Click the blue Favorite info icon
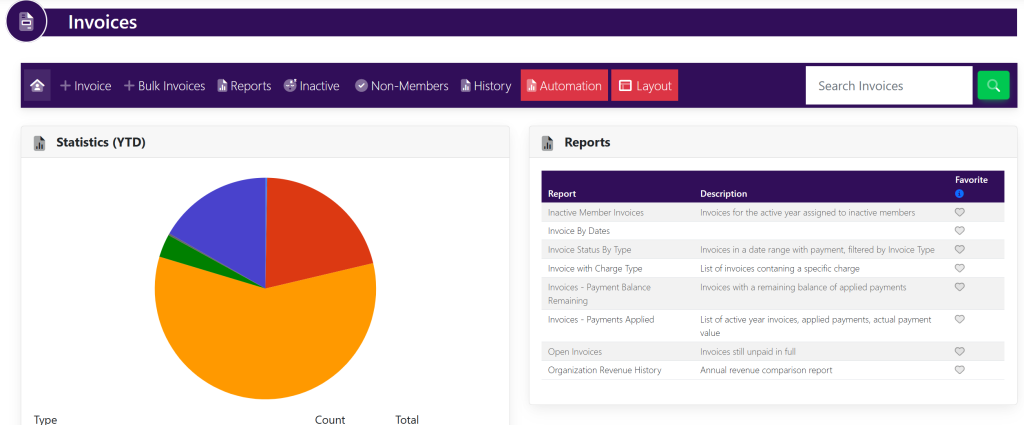Viewport: 1024px width, 425px height. point(959,193)
